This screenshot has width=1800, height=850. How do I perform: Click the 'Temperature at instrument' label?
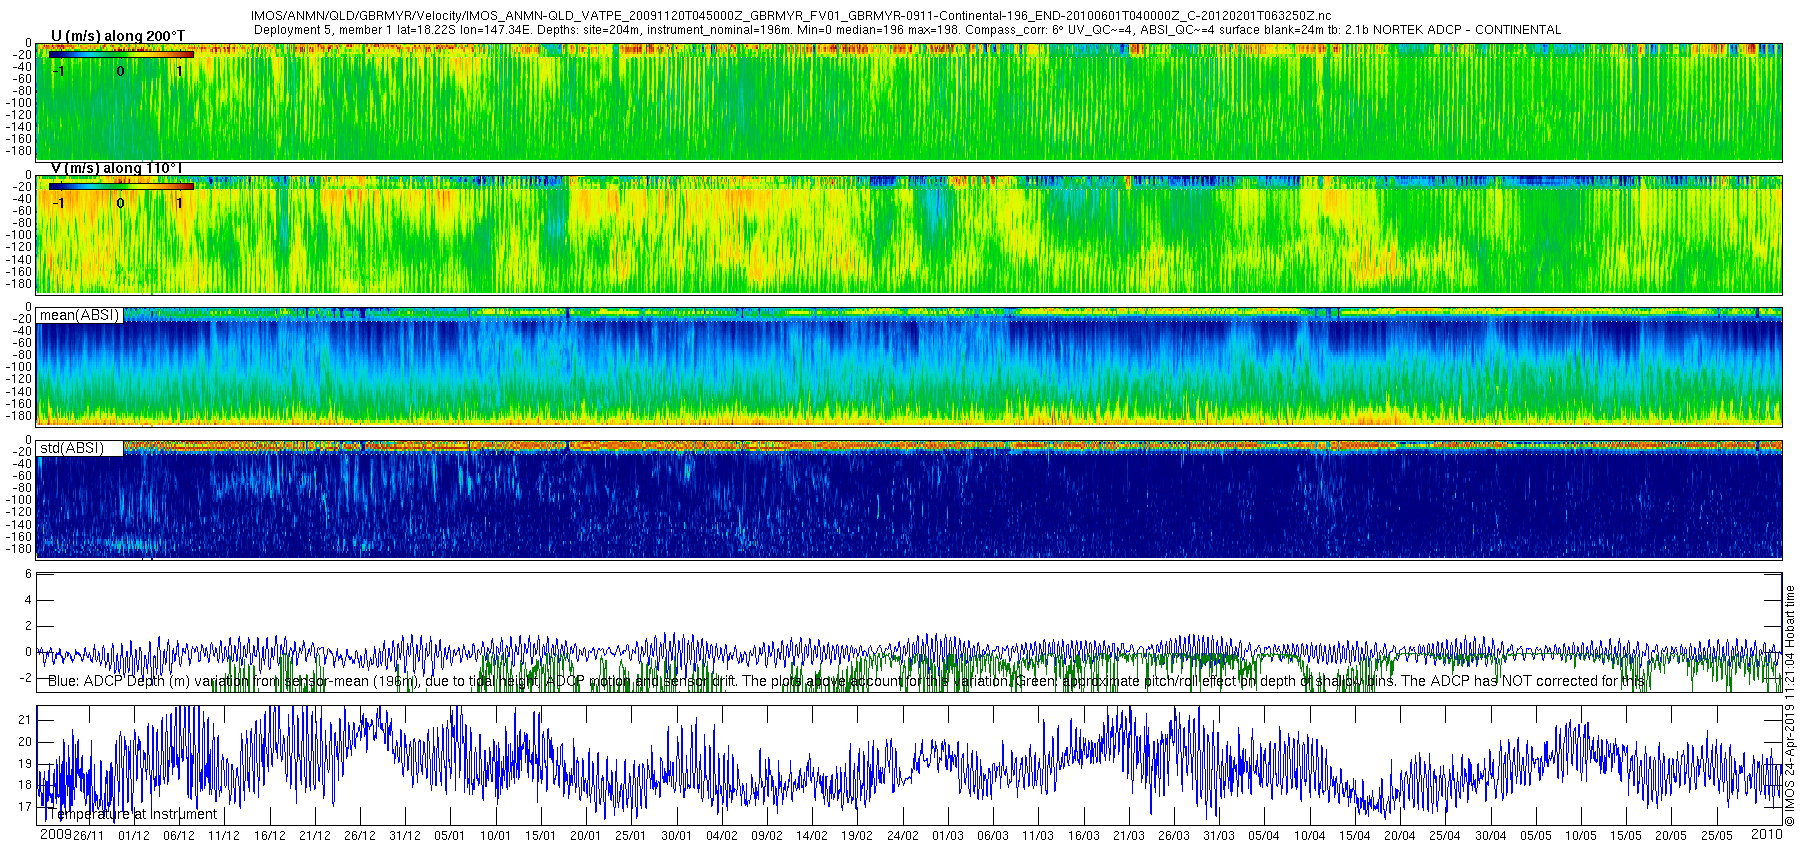coord(131,814)
